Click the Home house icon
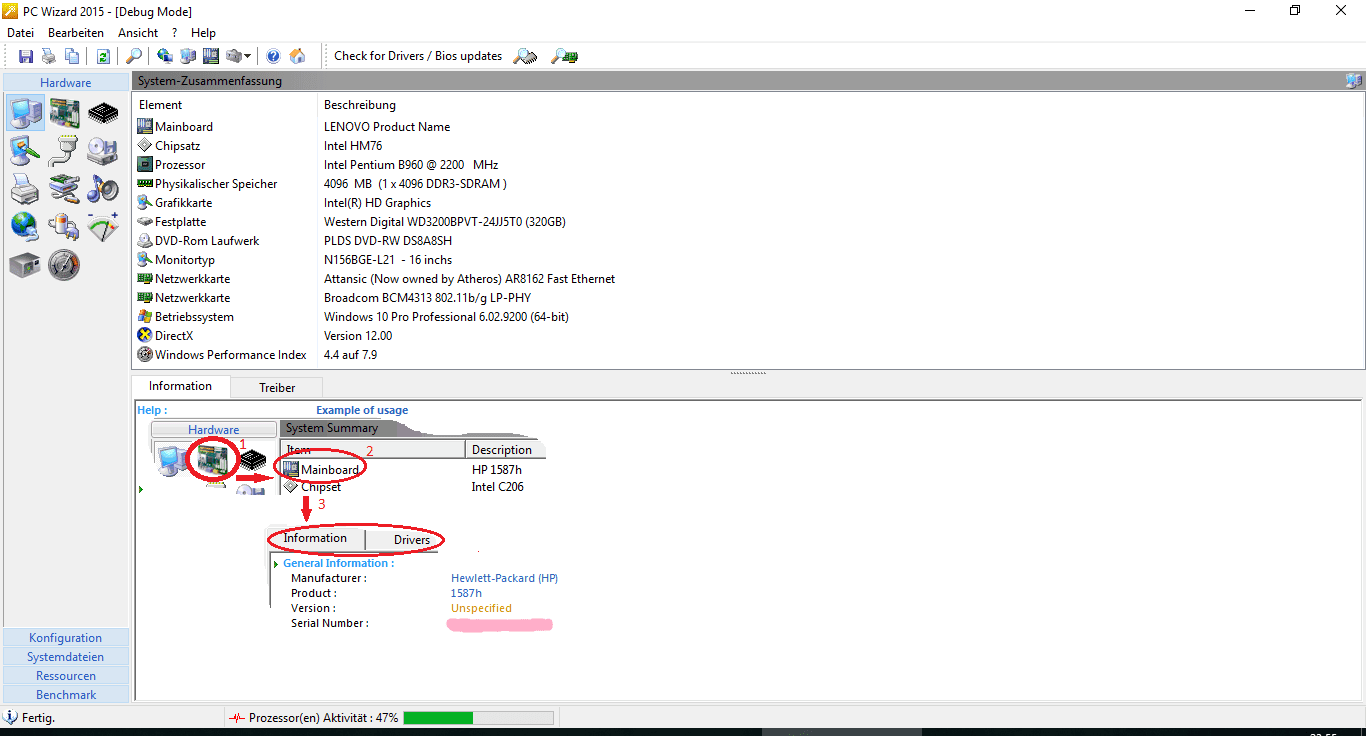This screenshot has width=1366, height=736. pos(297,56)
